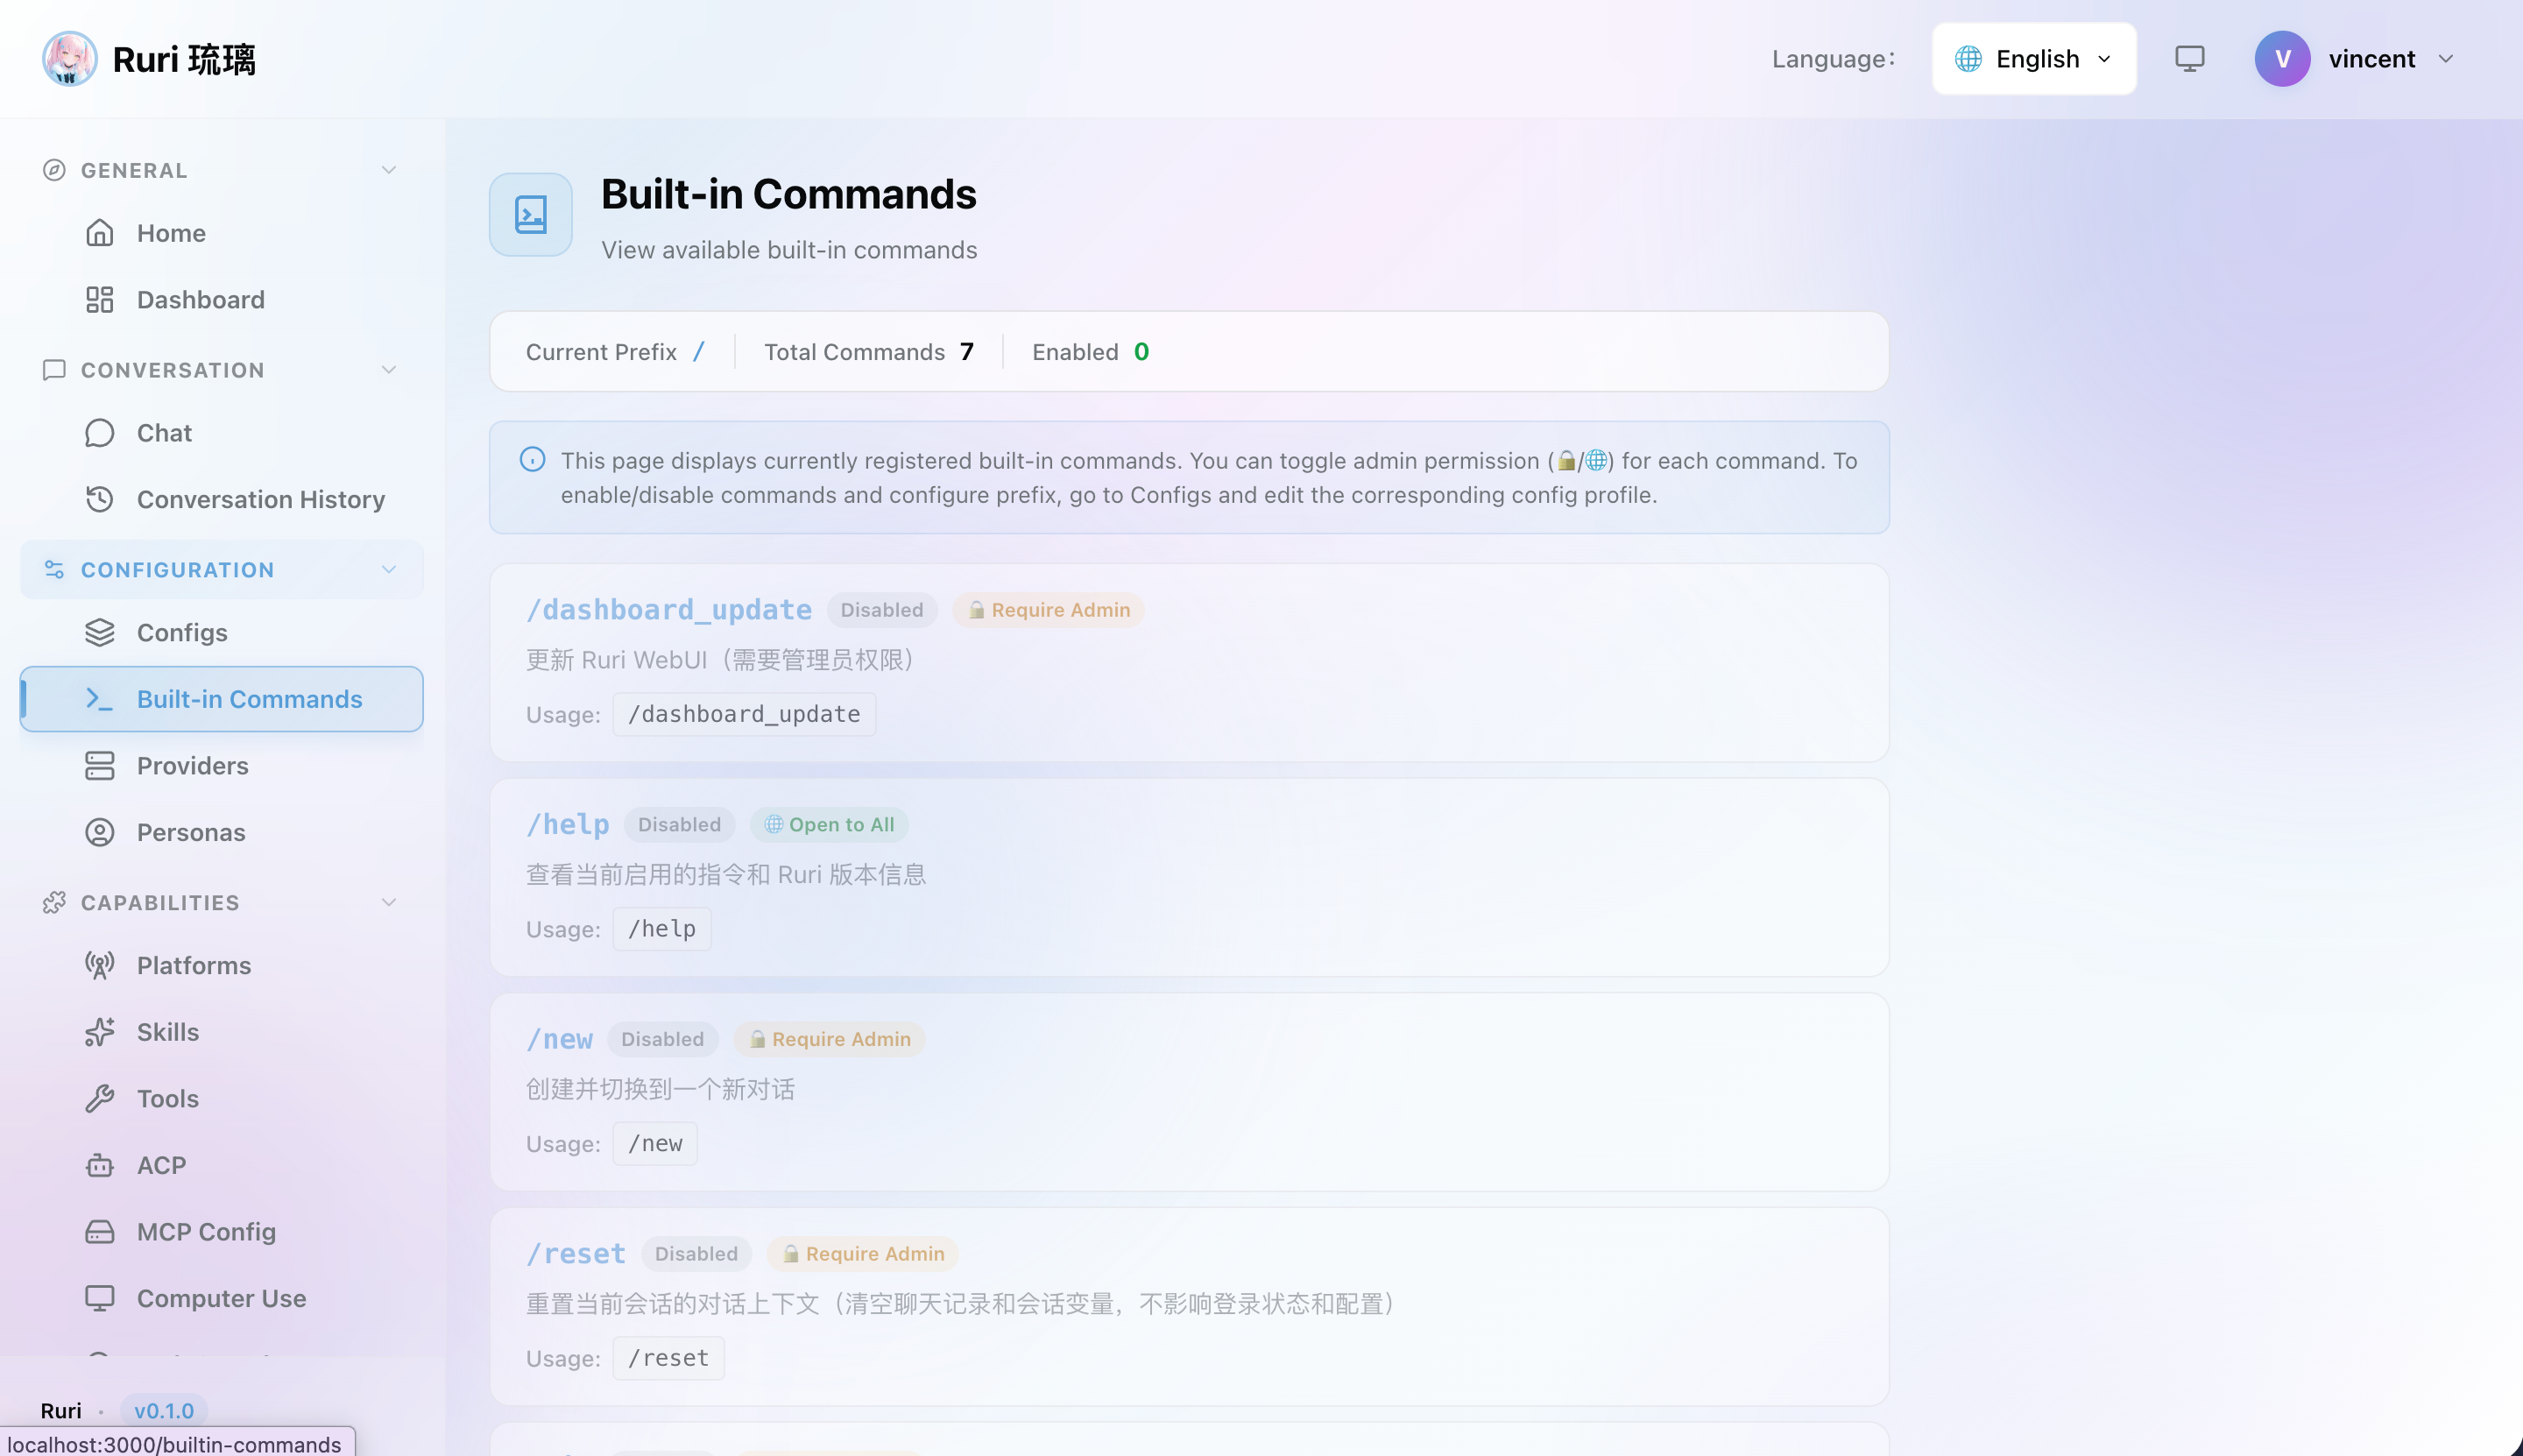Click the Platforms antenna icon
The width and height of the screenshot is (2523, 1456).
coord(99,965)
